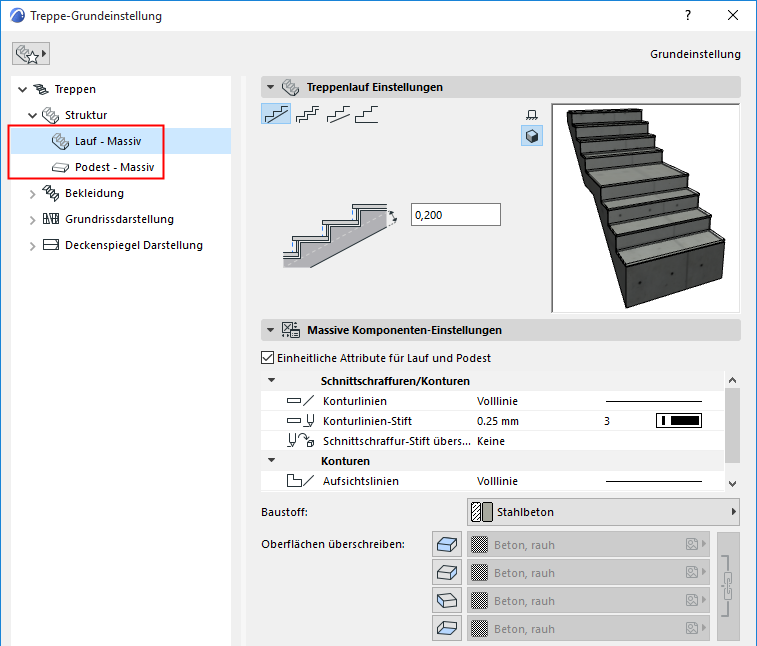Collapse the Schnittschraffuren/Konturen group
Image resolution: width=757 pixels, height=646 pixels.
pyautogui.click(x=272, y=380)
